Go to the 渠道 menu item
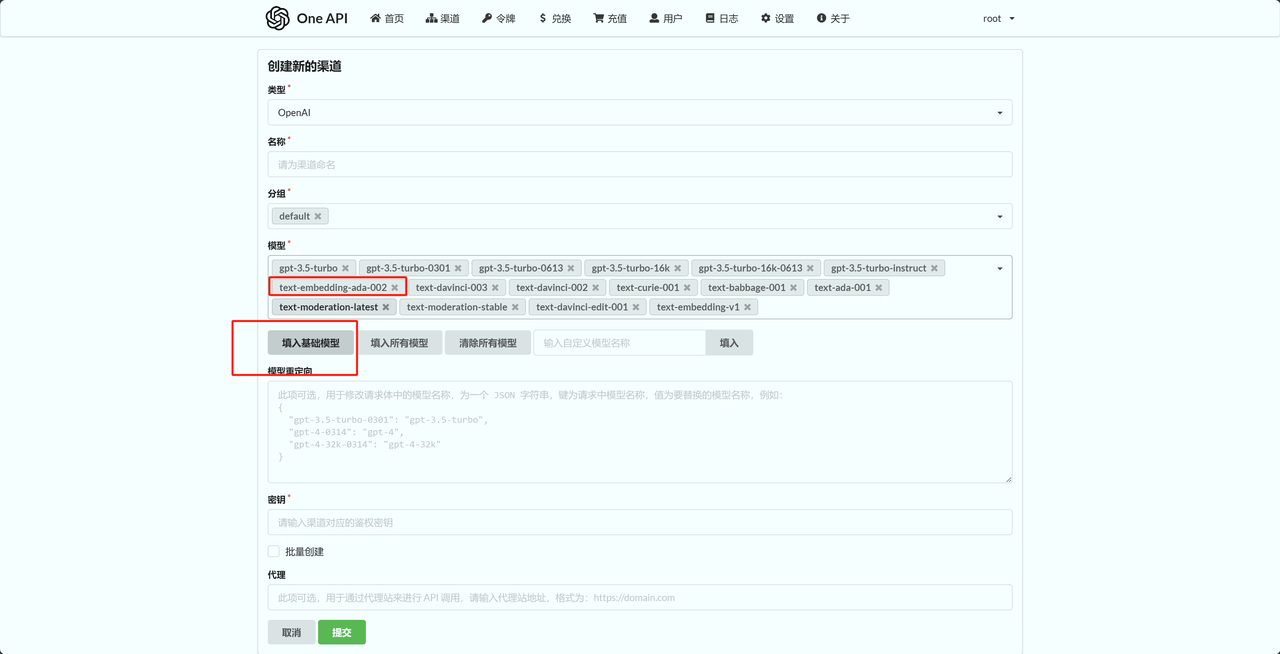Image resolution: width=1280 pixels, height=654 pixels. (x=442, y=18)
